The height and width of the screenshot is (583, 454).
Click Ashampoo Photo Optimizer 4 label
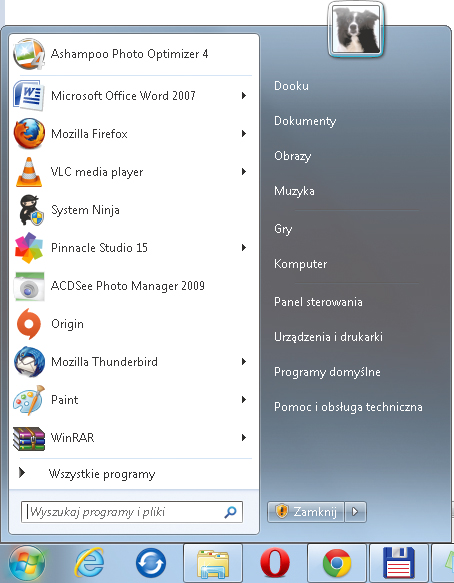tap(129, 54)
